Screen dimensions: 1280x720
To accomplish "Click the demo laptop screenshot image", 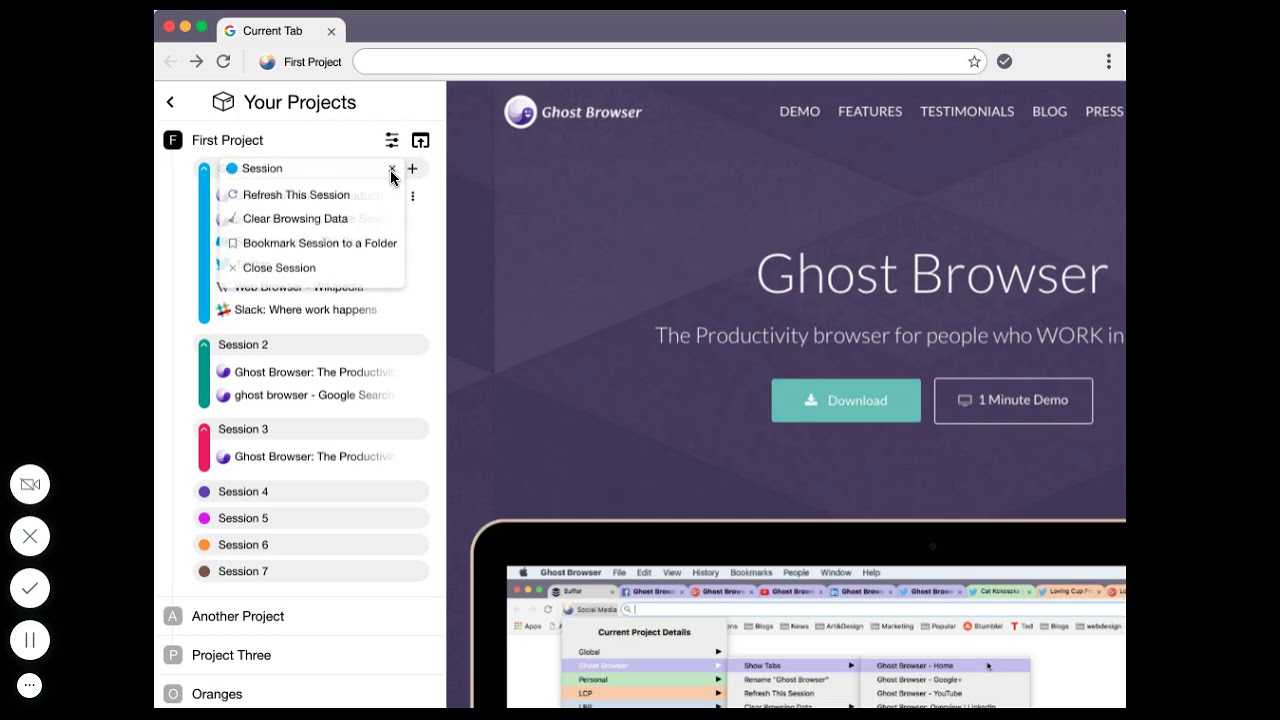I will (798, 614).
